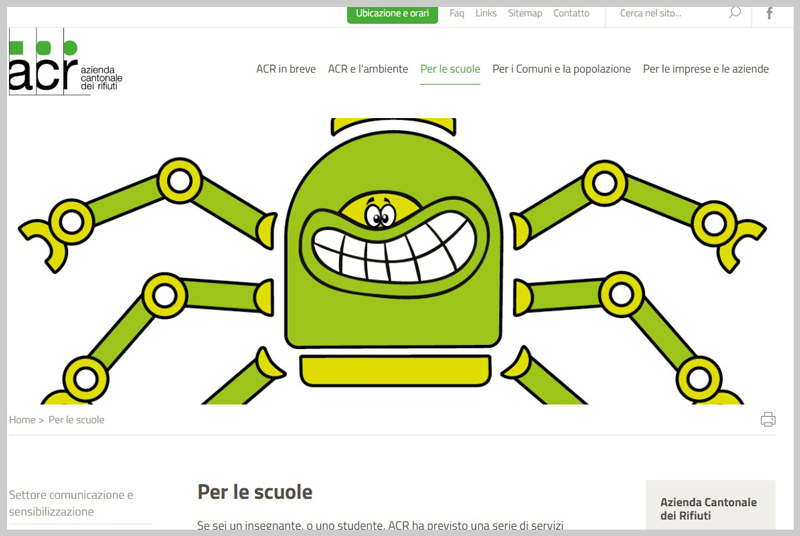Click the Facebook icon in the header
Viewport: 800px width, 536px height.
click(769, 14)
